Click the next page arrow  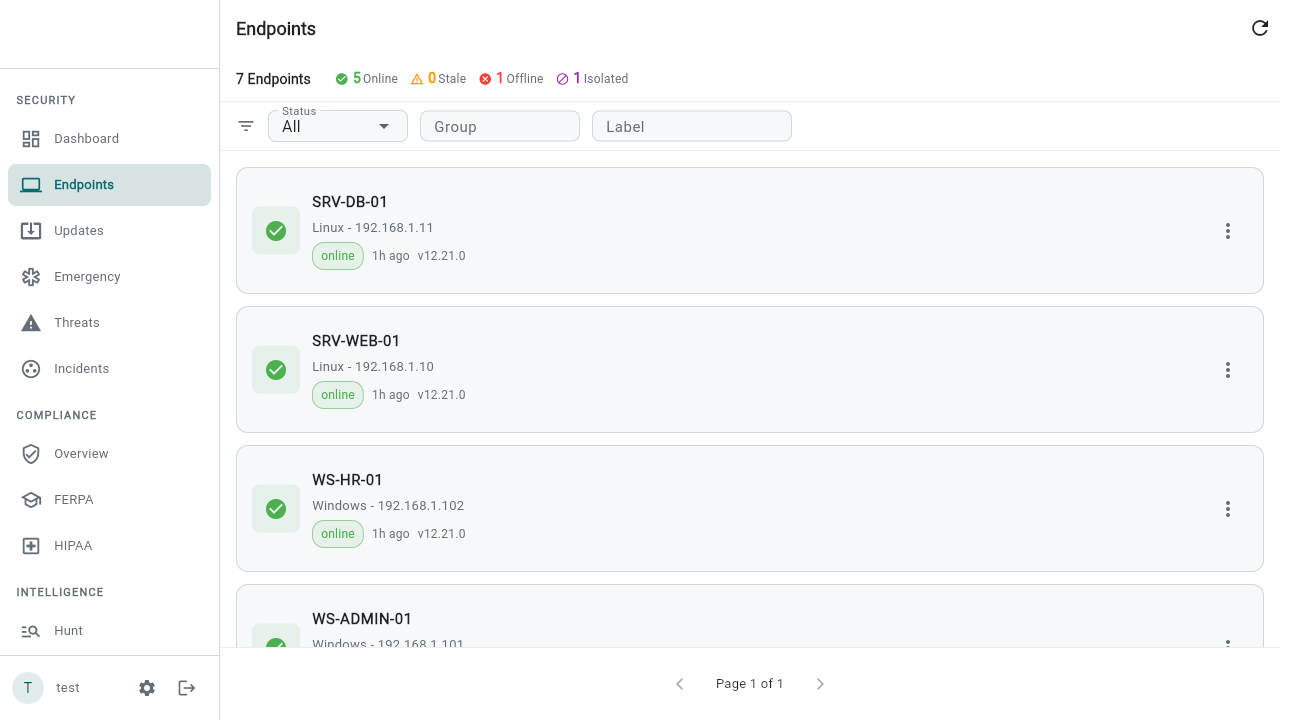point(820,684)
